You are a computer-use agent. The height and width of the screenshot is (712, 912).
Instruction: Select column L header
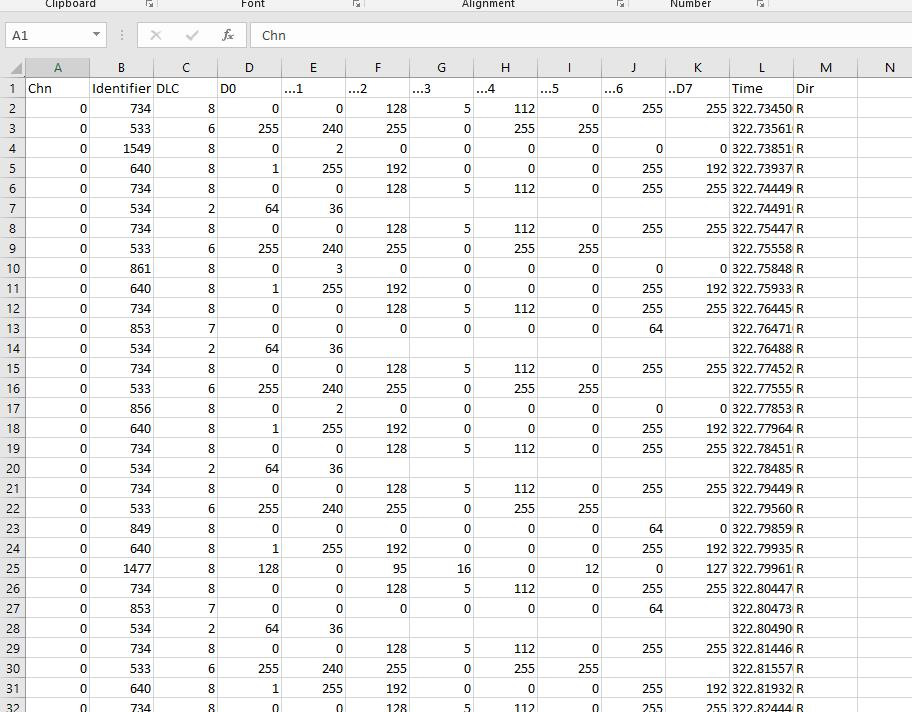point(761,68)
